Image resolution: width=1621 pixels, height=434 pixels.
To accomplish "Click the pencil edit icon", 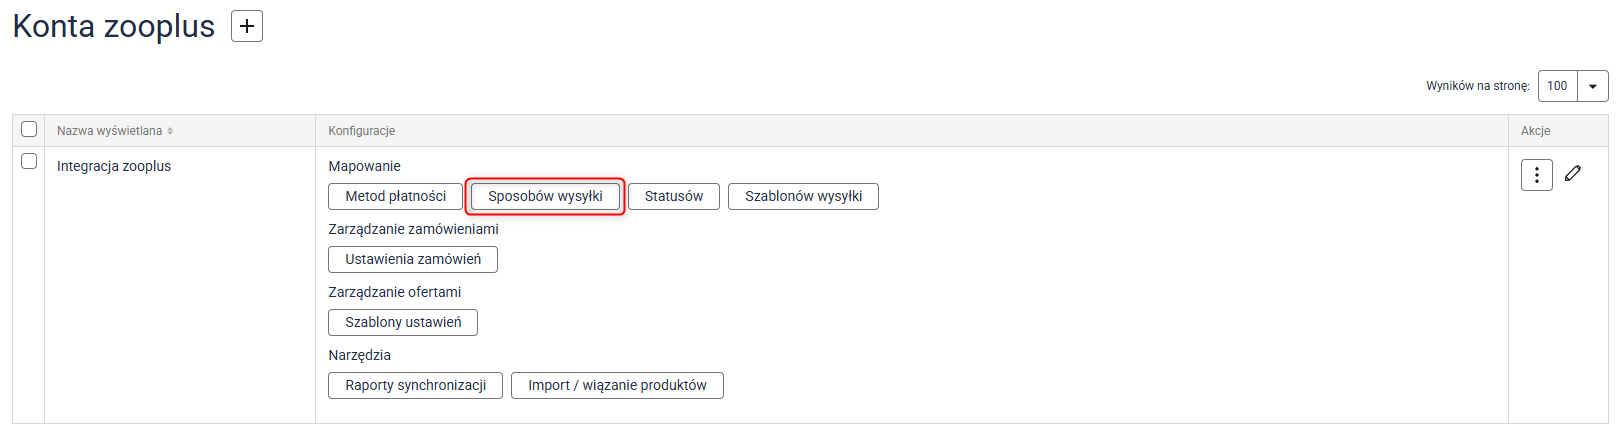I will [1573, 174].
